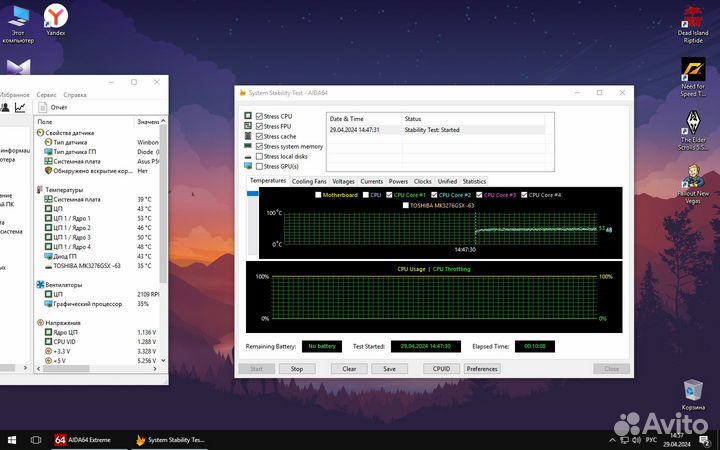Toggle the Stress system memory checkbox
Viewport: 720px width, 450px height.
coord(259,146)
